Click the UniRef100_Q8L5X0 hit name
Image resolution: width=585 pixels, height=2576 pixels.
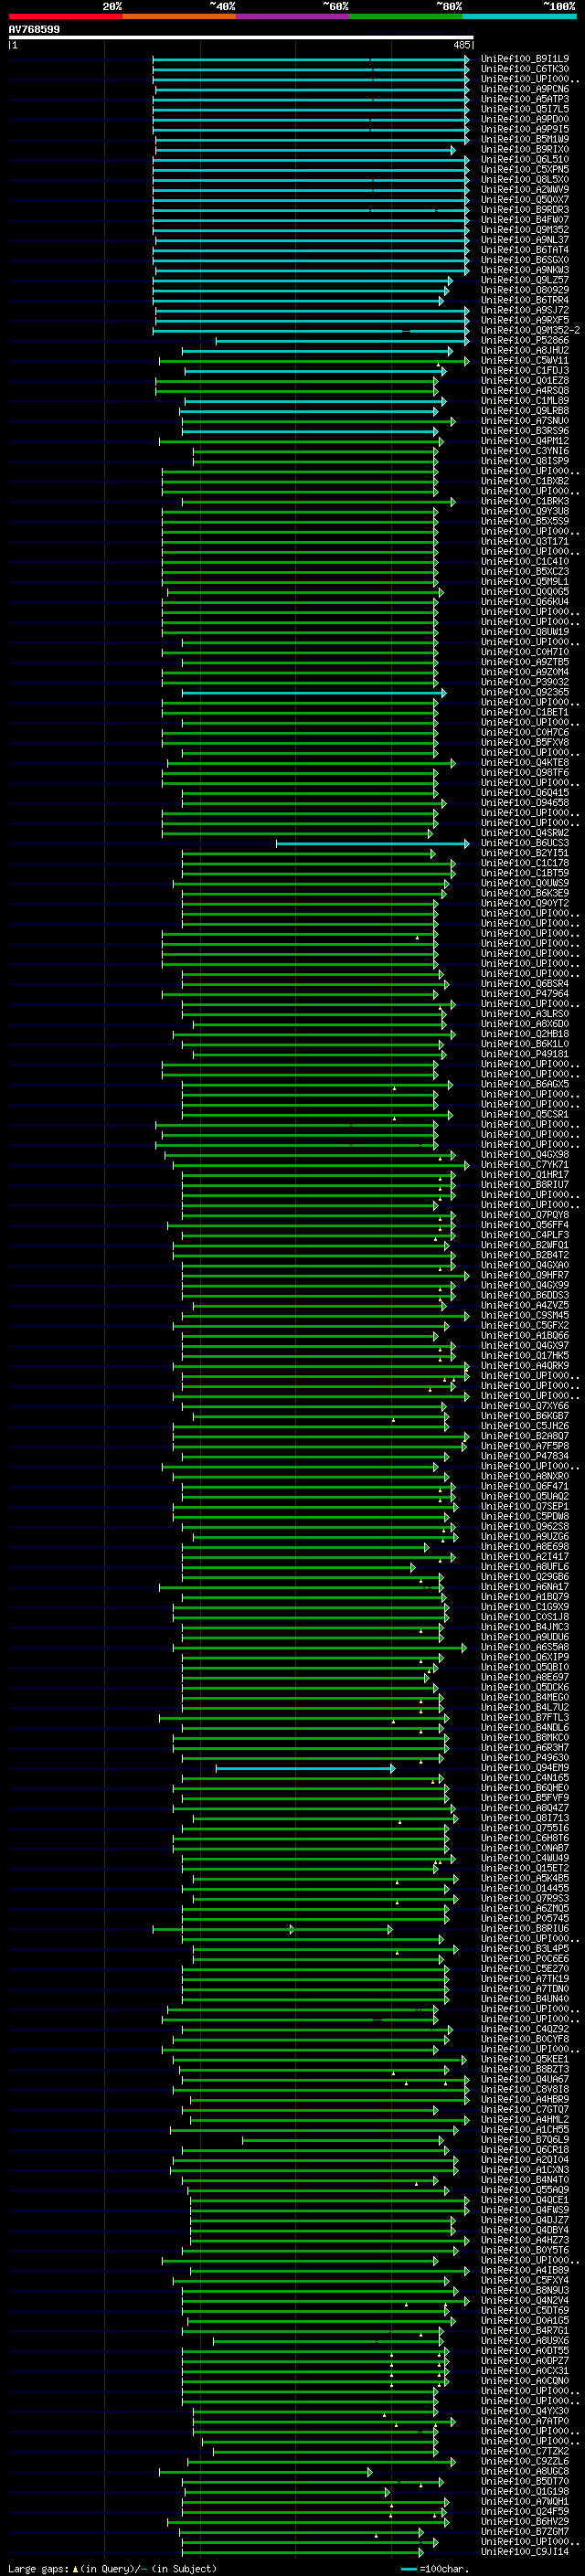pos(525,179)
